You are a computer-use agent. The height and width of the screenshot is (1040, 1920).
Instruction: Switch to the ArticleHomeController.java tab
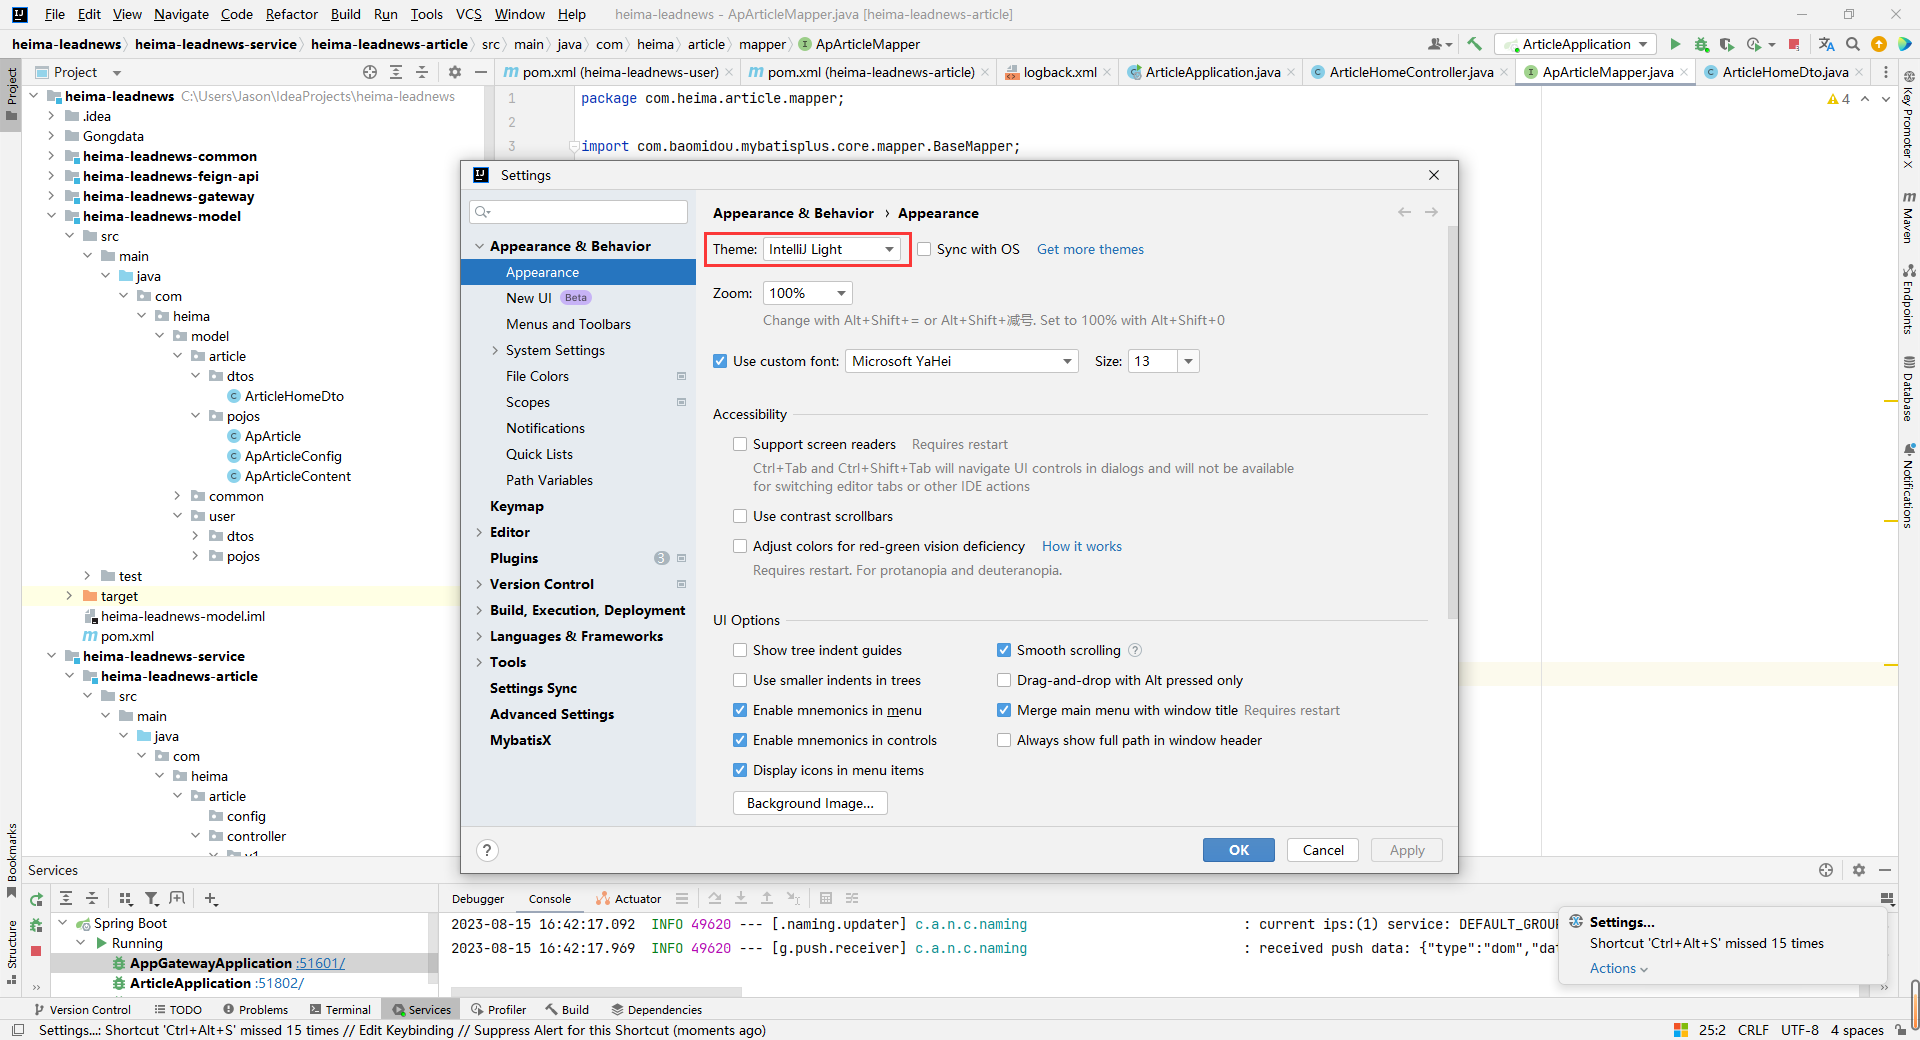pyautogui.click(x=1410, y=72)
